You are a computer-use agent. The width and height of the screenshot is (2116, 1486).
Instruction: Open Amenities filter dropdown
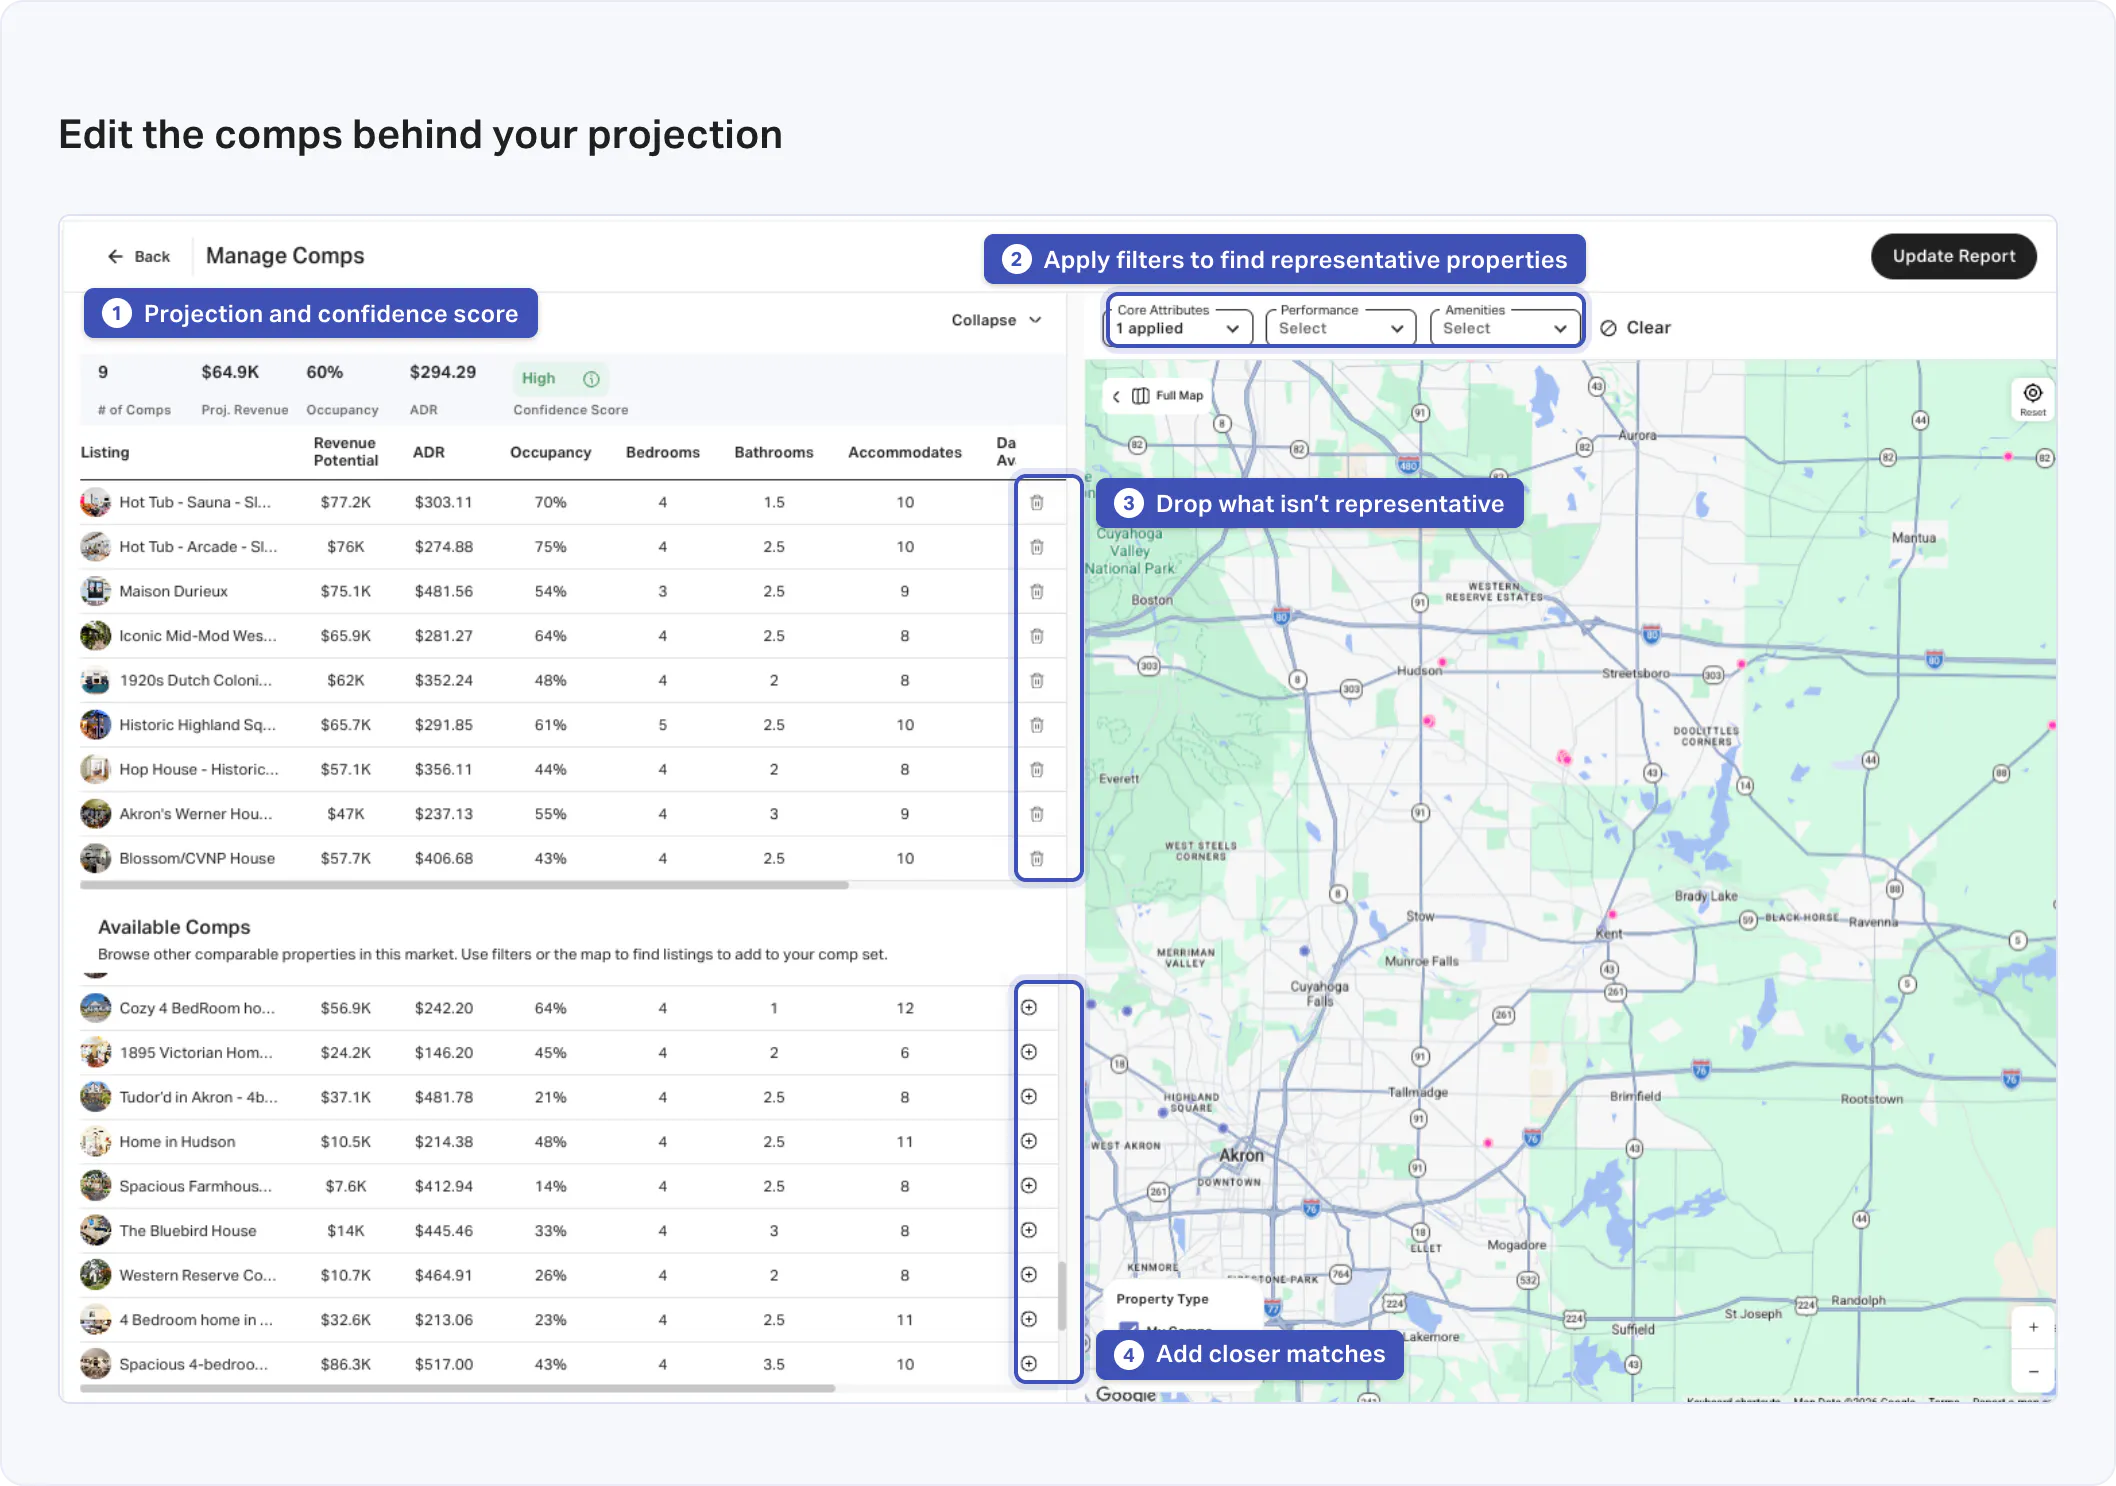[x=1505, y=326]
